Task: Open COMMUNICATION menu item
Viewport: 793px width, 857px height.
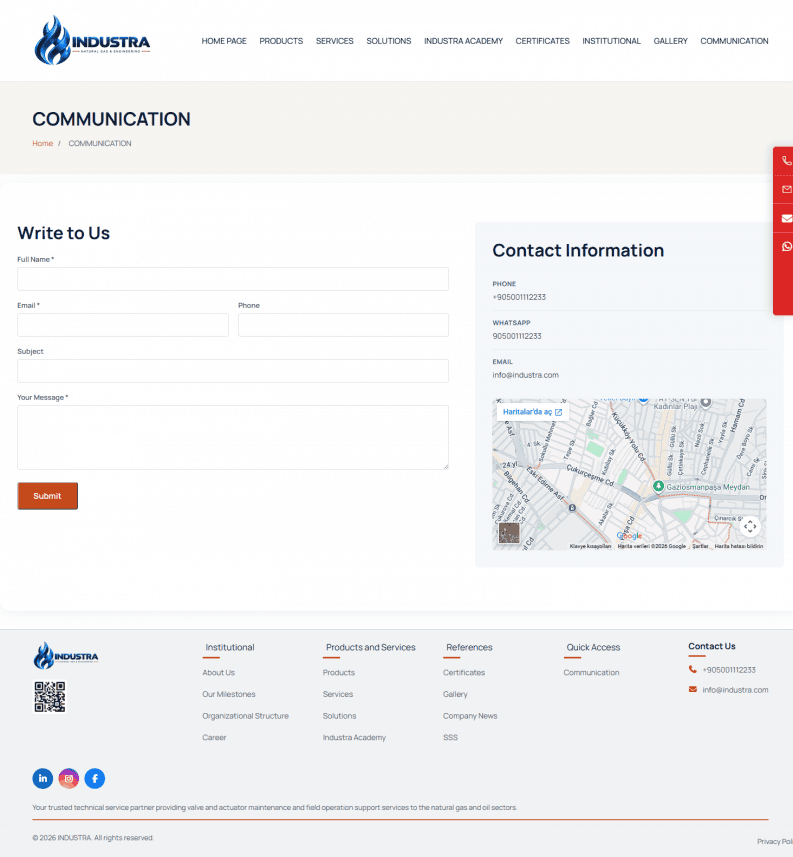Action: point(734,41)
